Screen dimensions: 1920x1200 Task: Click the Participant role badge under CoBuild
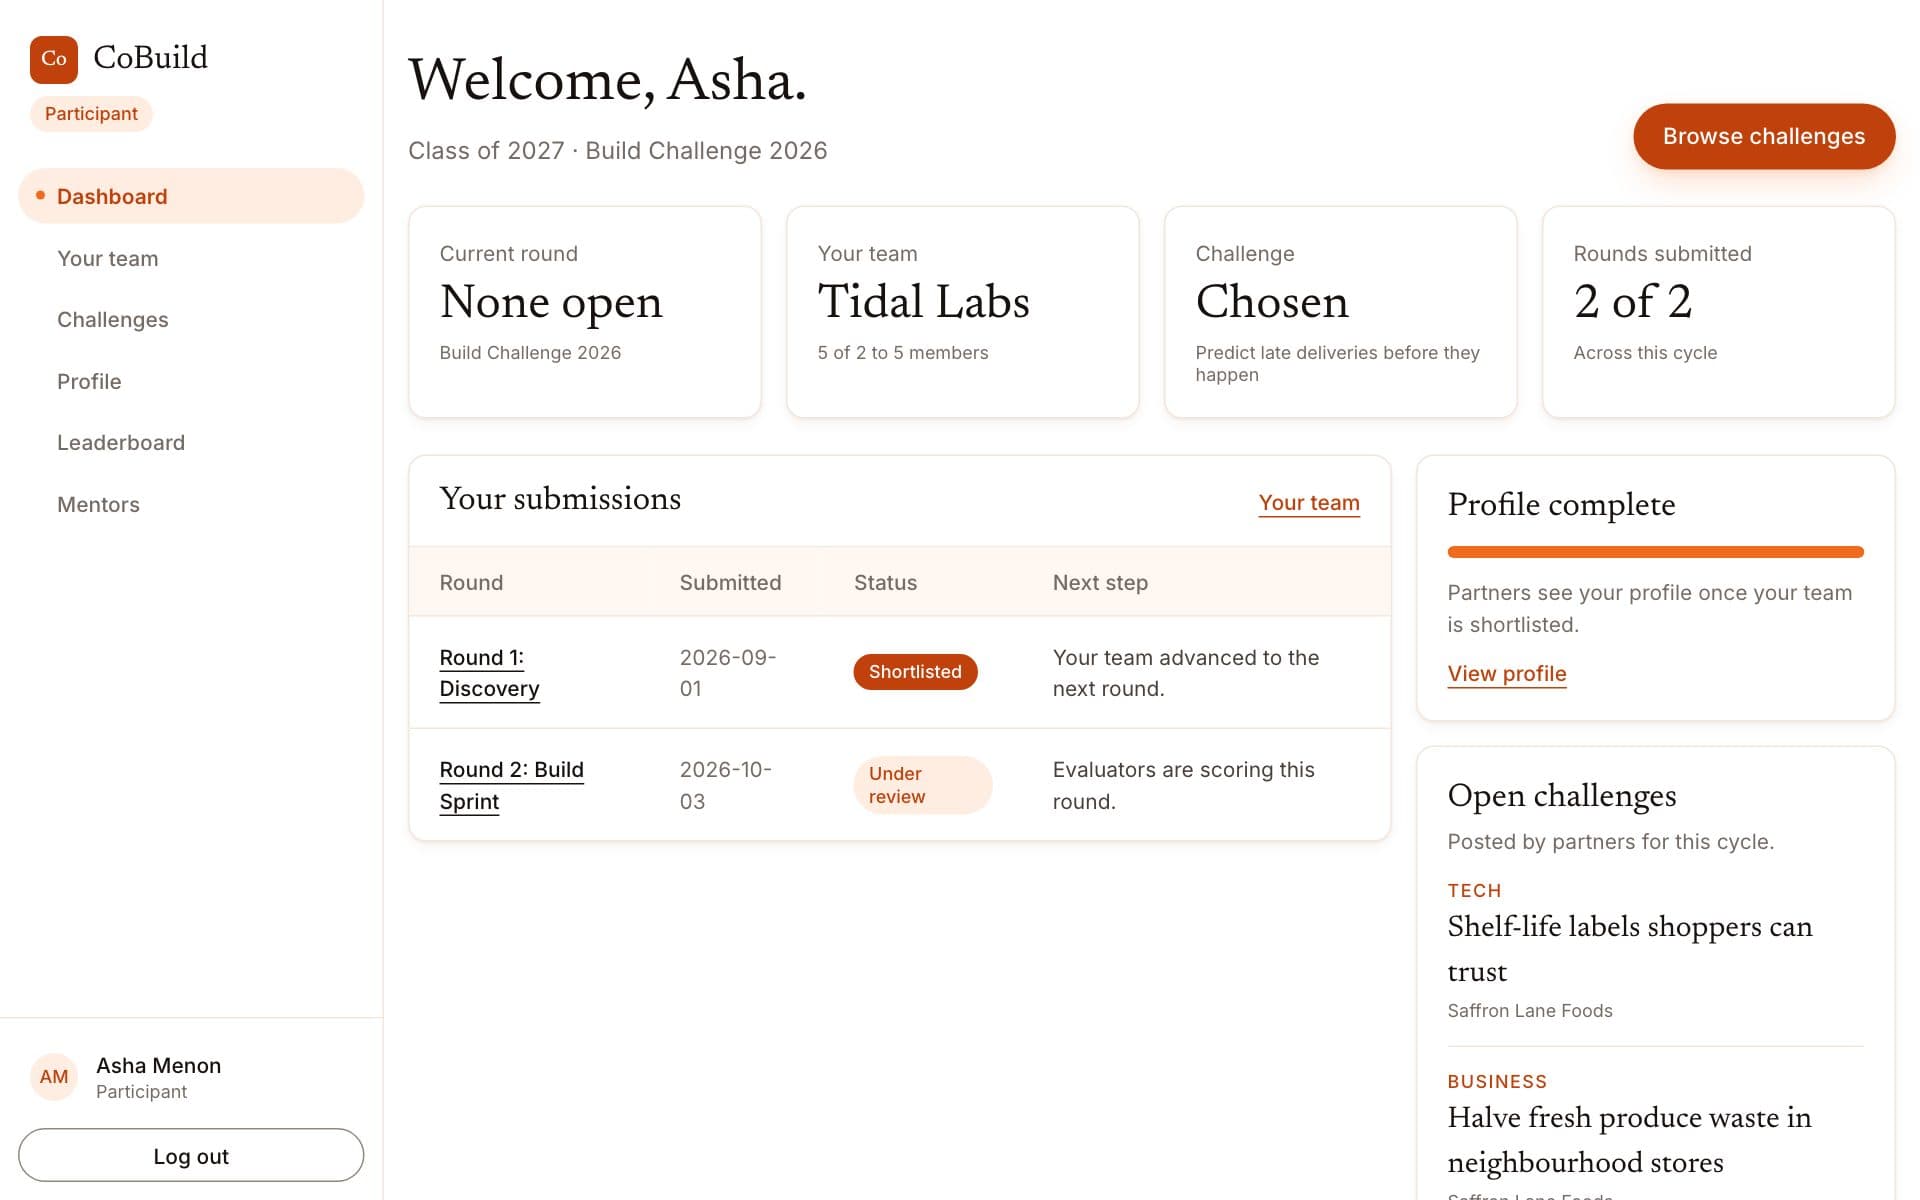[91, 114]
